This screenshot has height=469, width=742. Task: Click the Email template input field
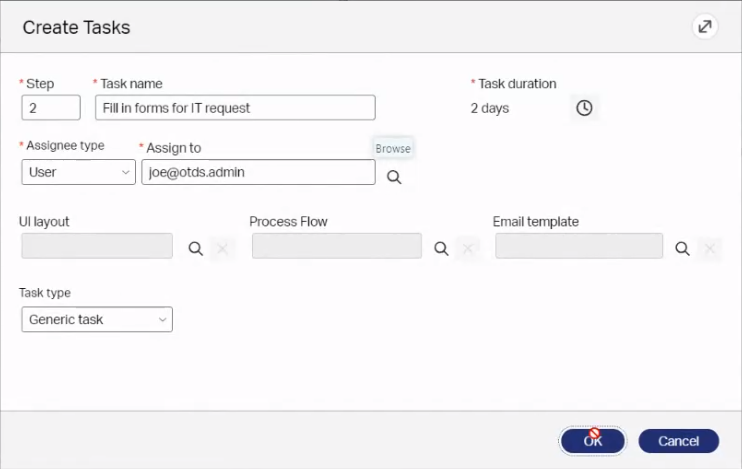[x=579, y=246]
